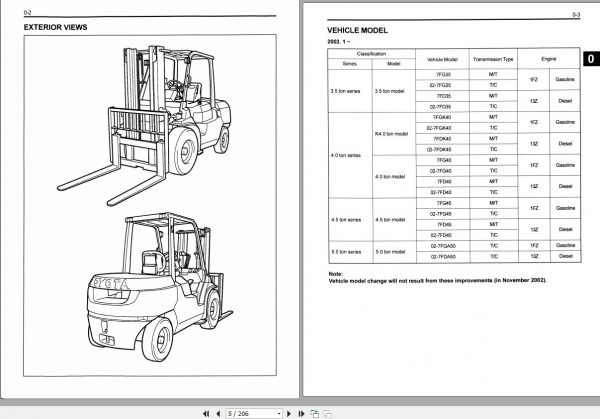This screenshot has width=600, height=419.
Task: Click the 7FD45 vehicle model cell
Action: 443,225
